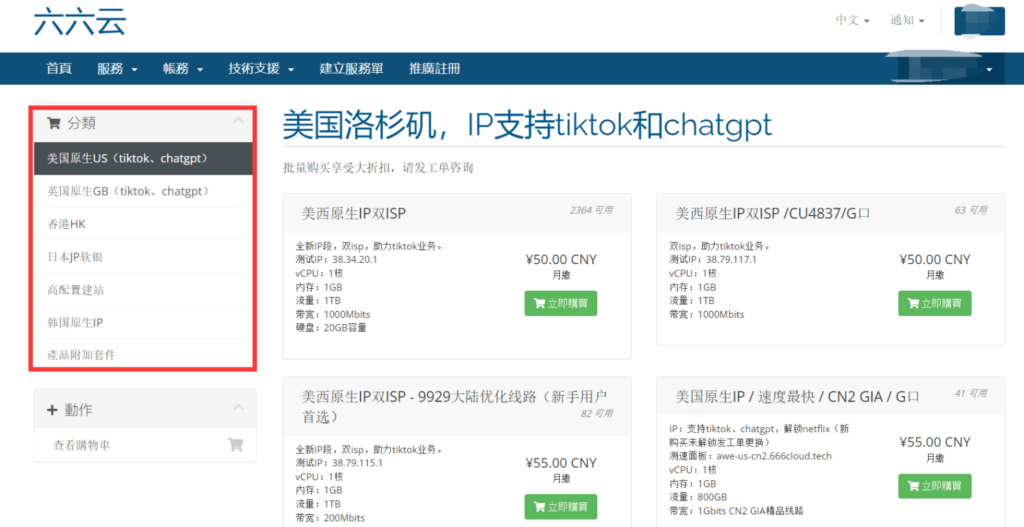Click the shopping cart icon beside 分類
The width and height of the screenshot is (1024, 527).
tap(54, 123)
